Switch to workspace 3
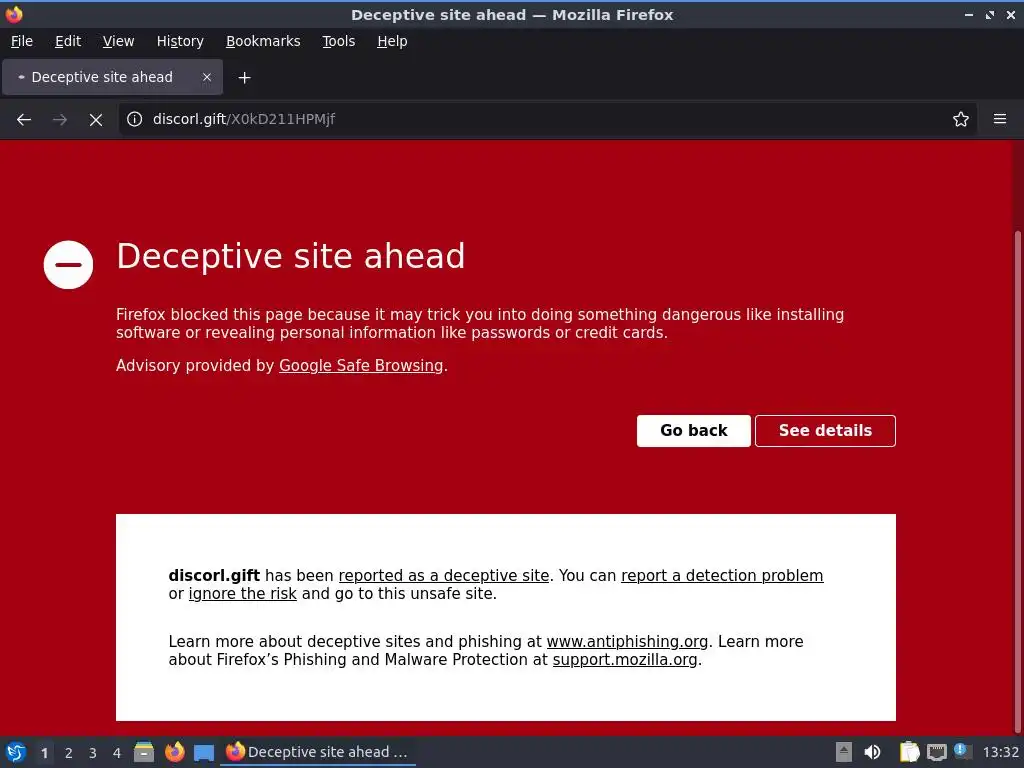This screenshot has width=1024, height=768. pos(93,753)
